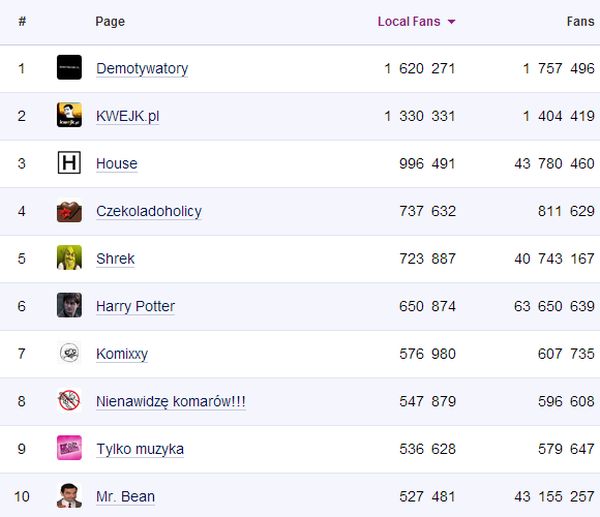Click the House 'H' logo icon
The height and width of the screenshot is (517, 600).
point(69,163)
